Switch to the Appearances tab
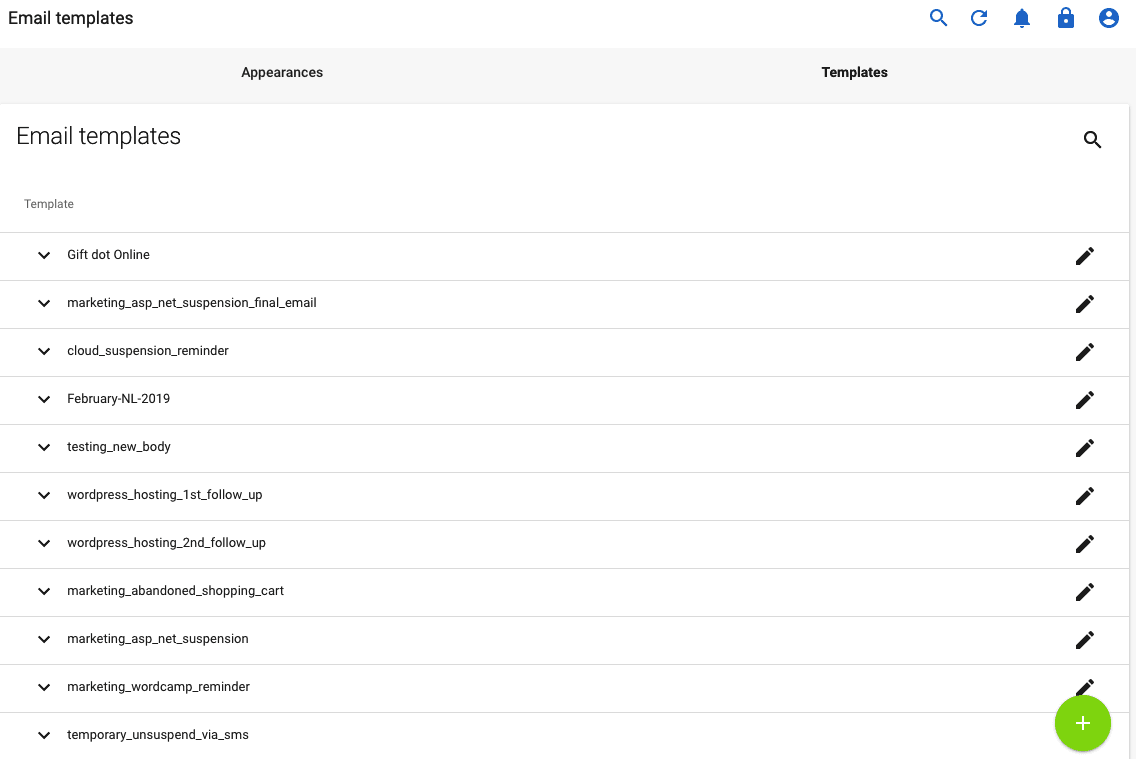The image size is (1136, 759). pos(281,72)
